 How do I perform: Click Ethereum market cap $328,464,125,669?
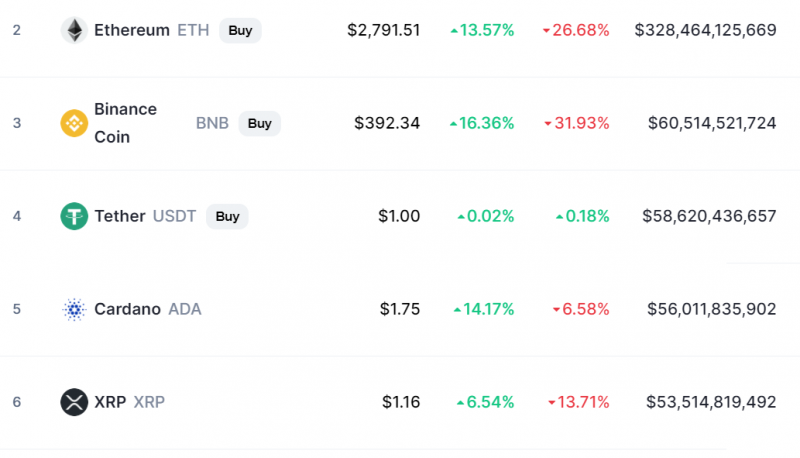(x=706, y=30)
